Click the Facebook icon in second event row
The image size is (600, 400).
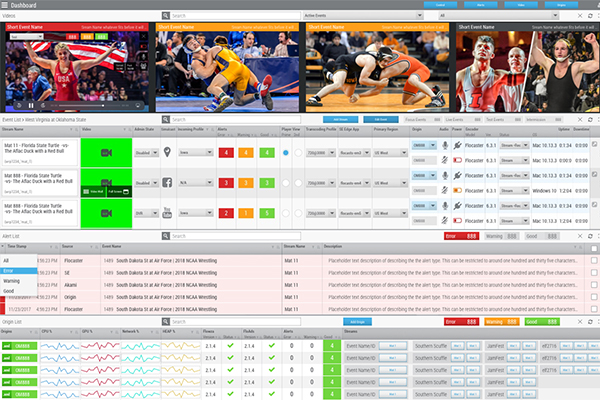(167, 183)
